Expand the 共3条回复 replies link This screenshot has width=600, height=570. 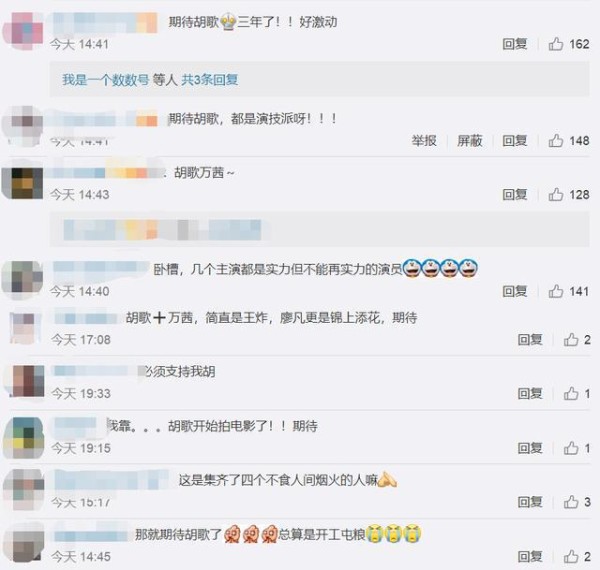pyautogui.click(x=210, y=80)
